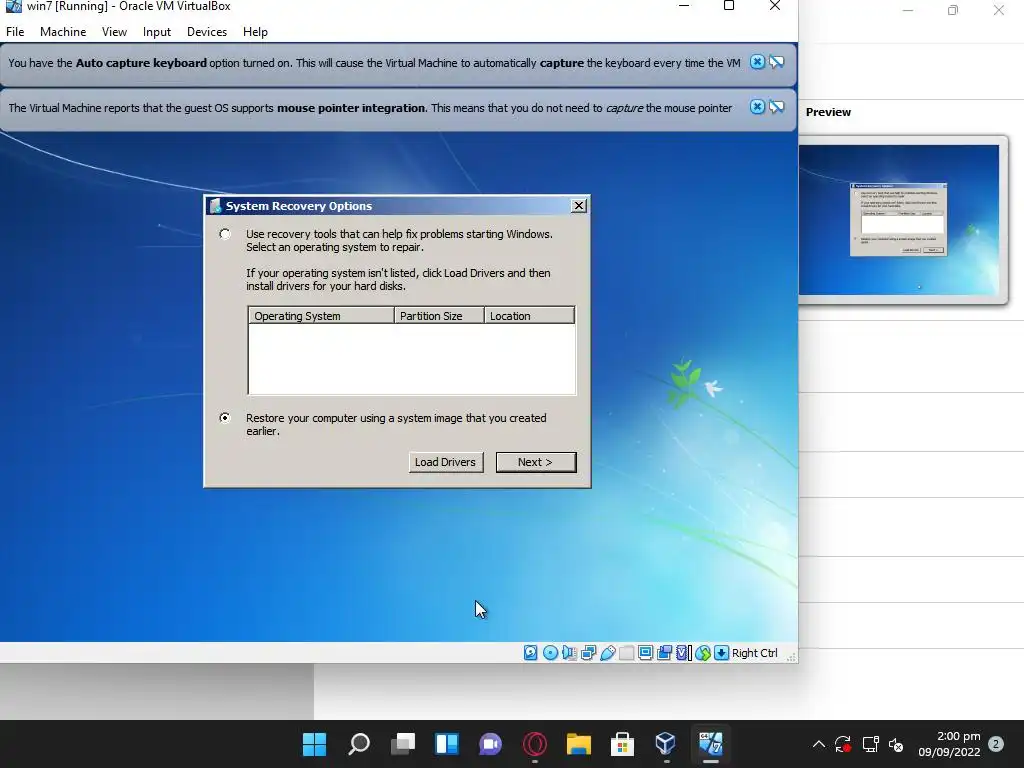Dismiss the mouse pointer integration notification
Viewport: 1024px width, 768px height.
757,106
